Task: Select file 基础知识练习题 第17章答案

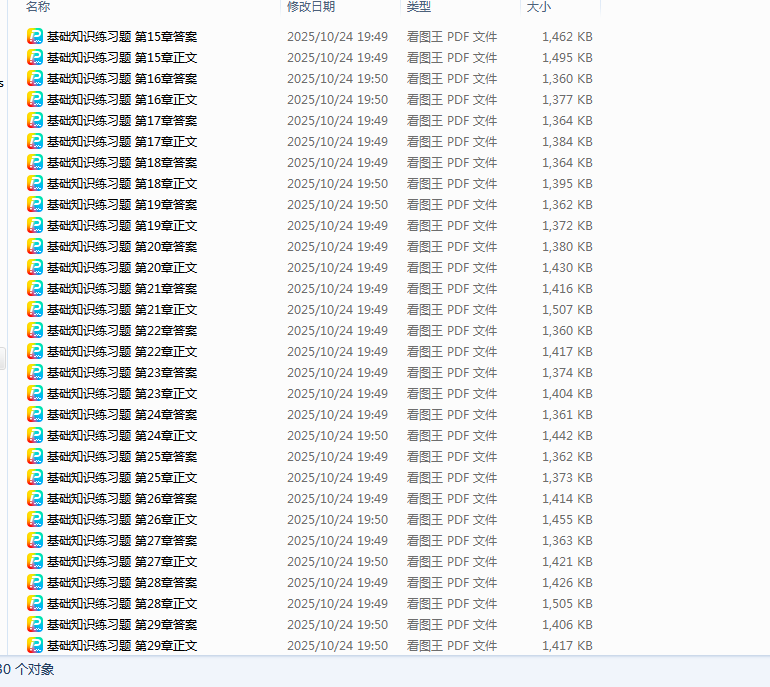Action: [x=122, y=120]
